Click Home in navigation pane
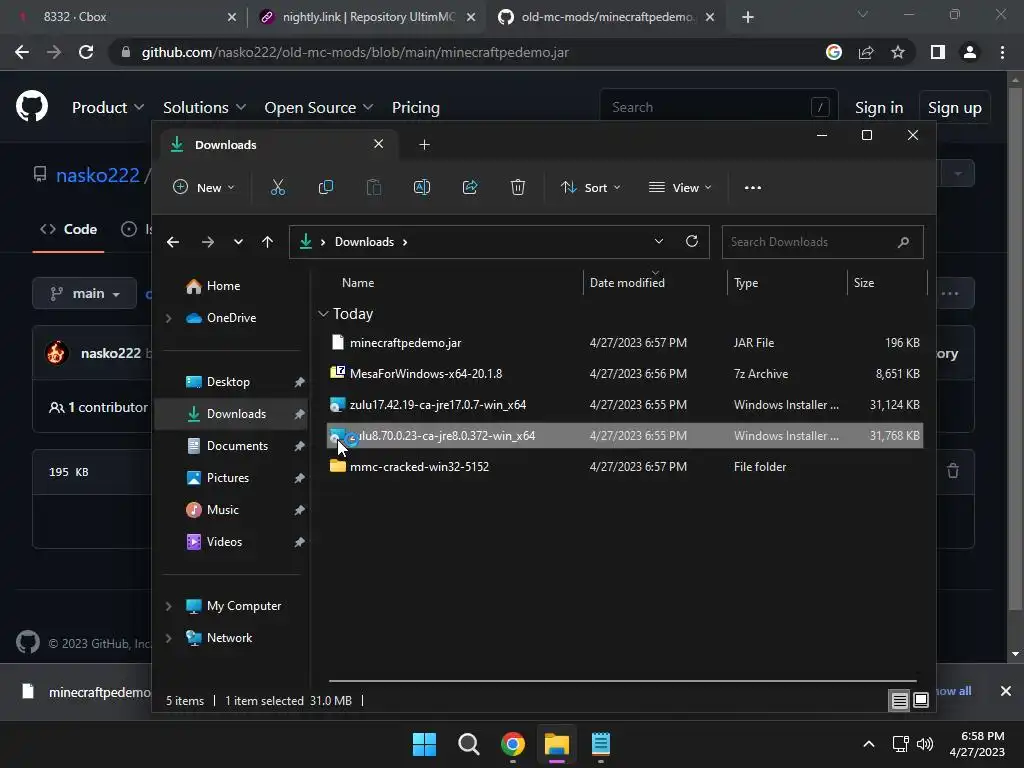Screen dimensions: 1024x768 coord(223,286)
